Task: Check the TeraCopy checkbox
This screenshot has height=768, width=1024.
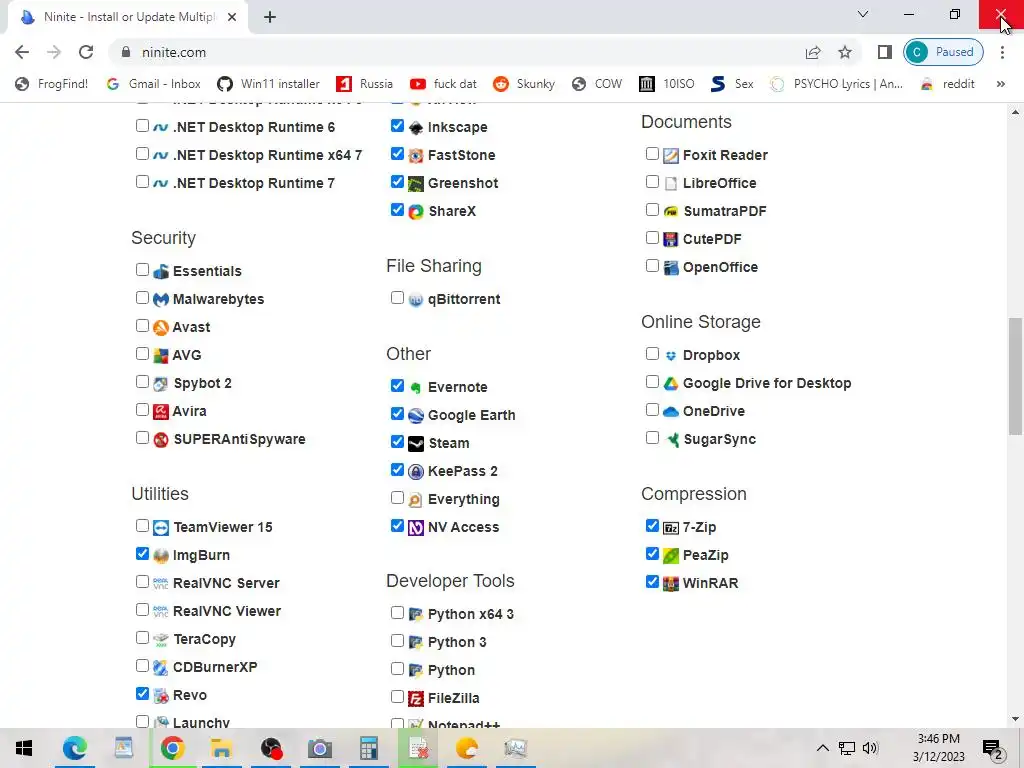Action: click(142, 637)
